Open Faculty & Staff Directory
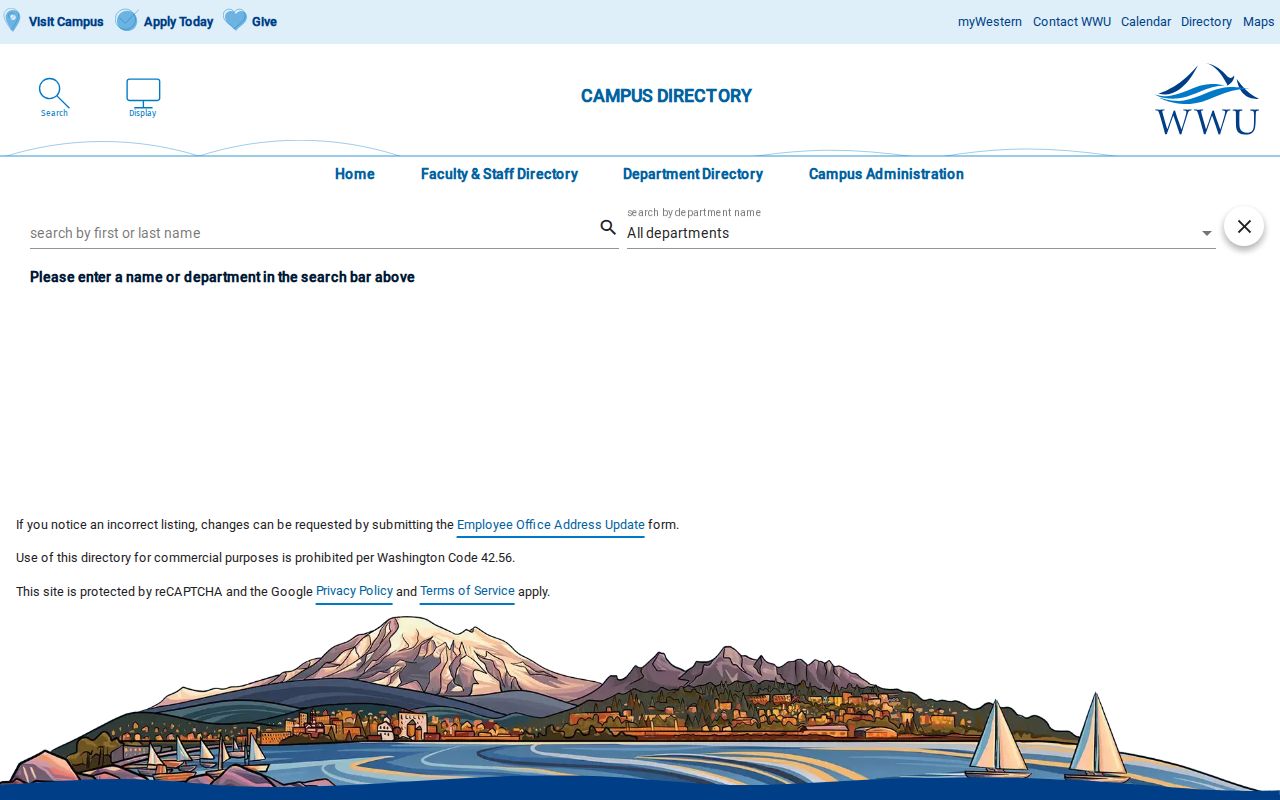The height and width of the screenshot is (800, 1280). pyautogui.click(x=499, y=174)
